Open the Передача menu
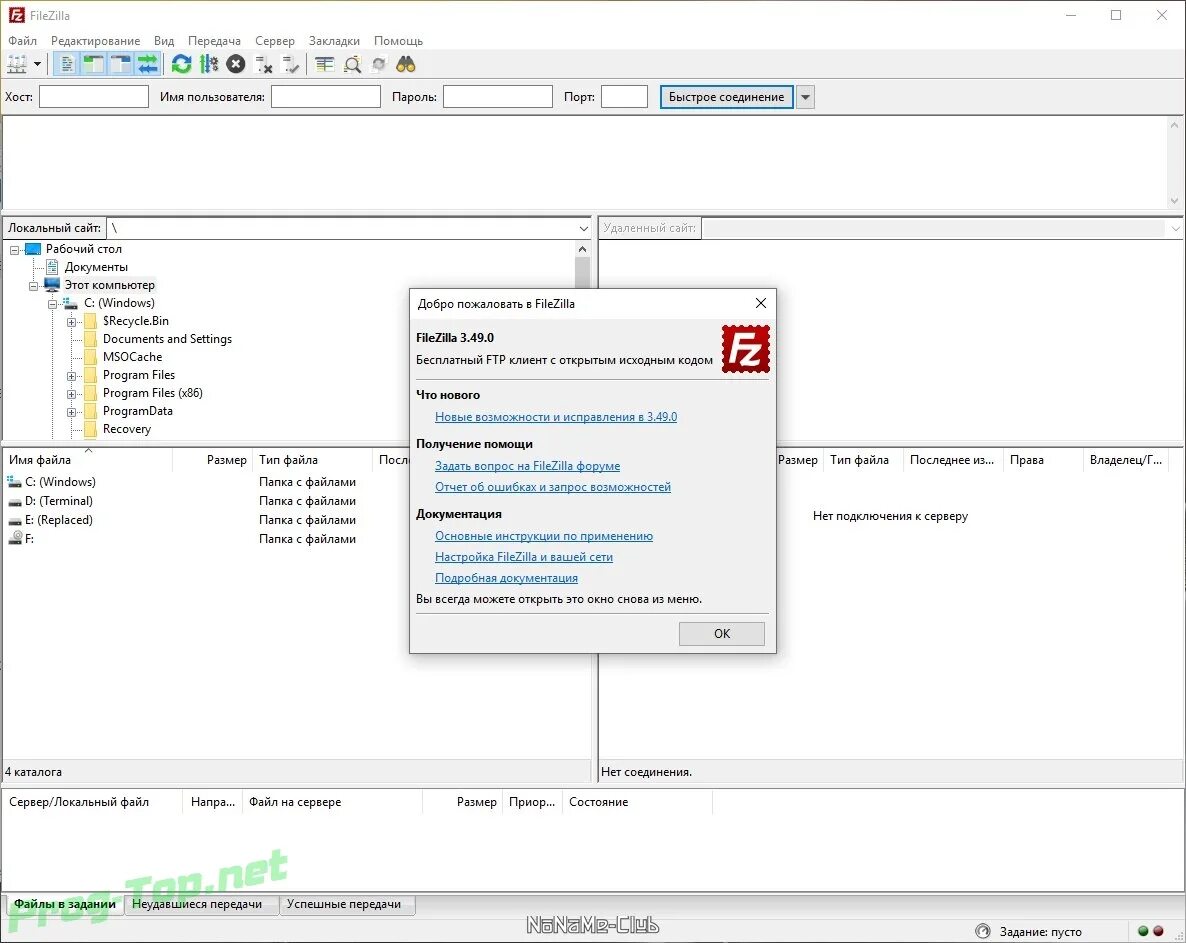Image resolution: width=1186 pixels, height=943 pixels. tap(214, 41)
